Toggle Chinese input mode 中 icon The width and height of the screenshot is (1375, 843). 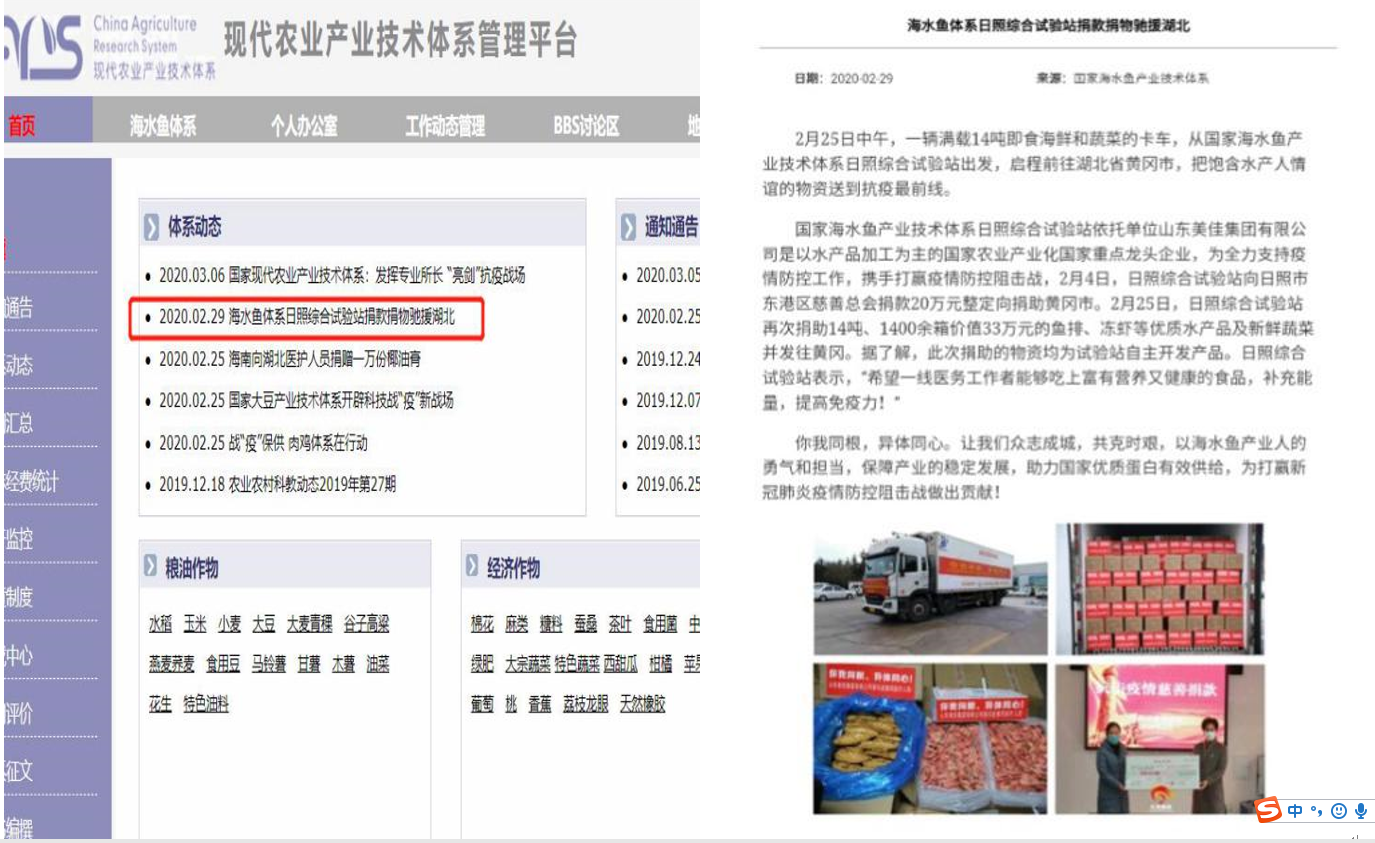coord(1296,811)
